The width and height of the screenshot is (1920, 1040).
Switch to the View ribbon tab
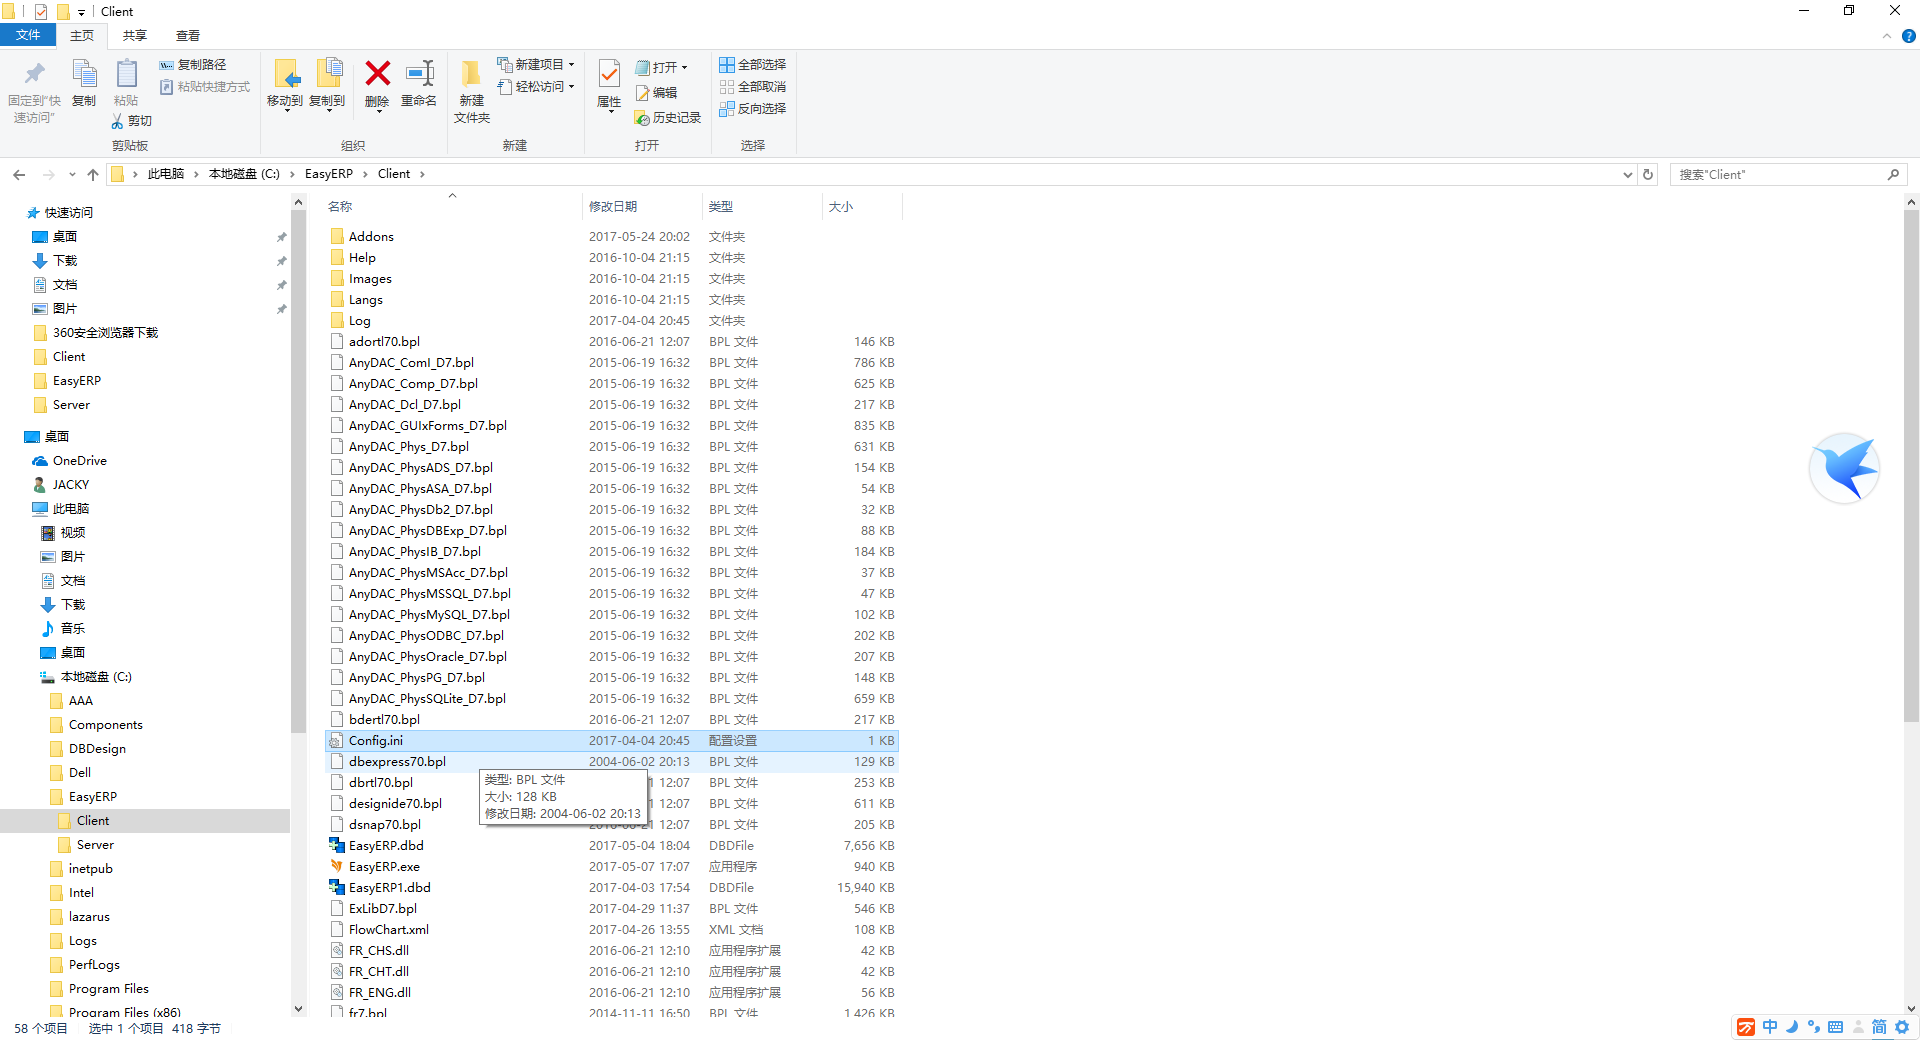click(x=187, y=36)
